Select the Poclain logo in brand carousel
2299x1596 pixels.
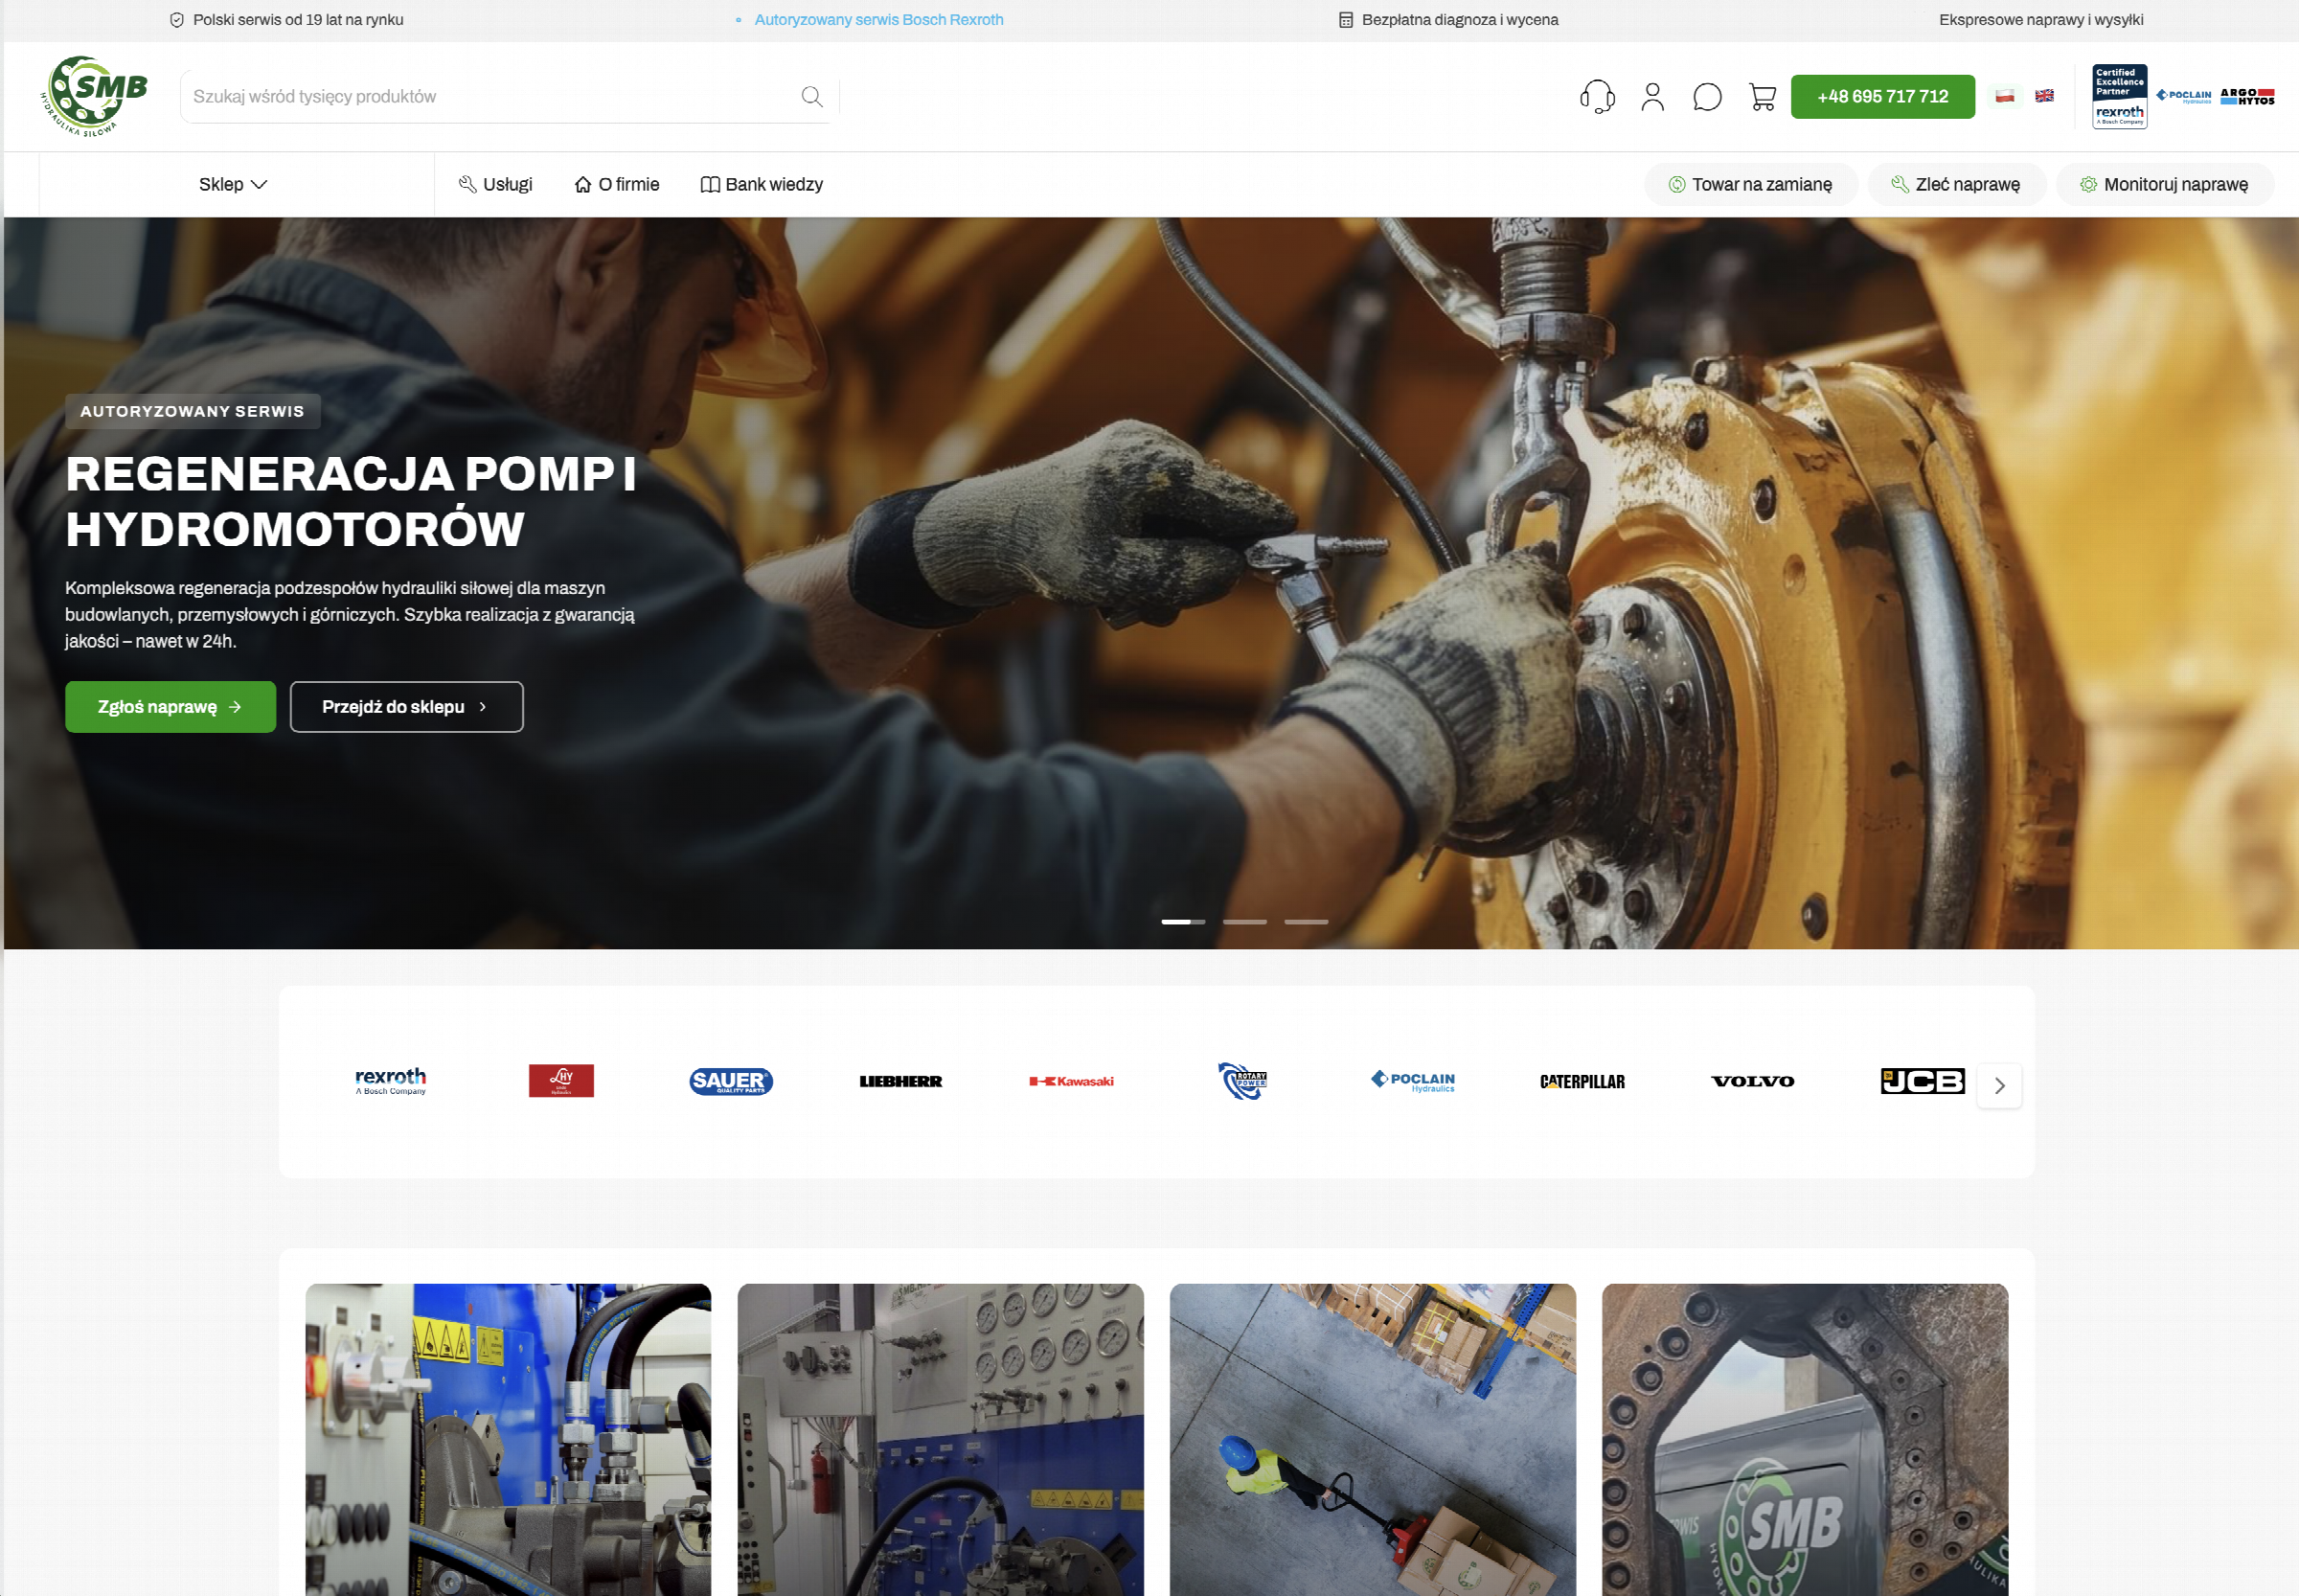(x=1412, y=1081)
